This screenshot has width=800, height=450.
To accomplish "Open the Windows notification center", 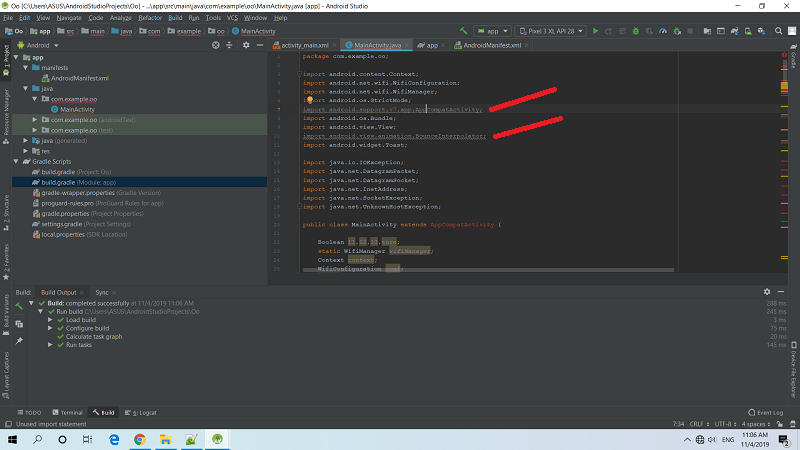I will click(784, 439).
